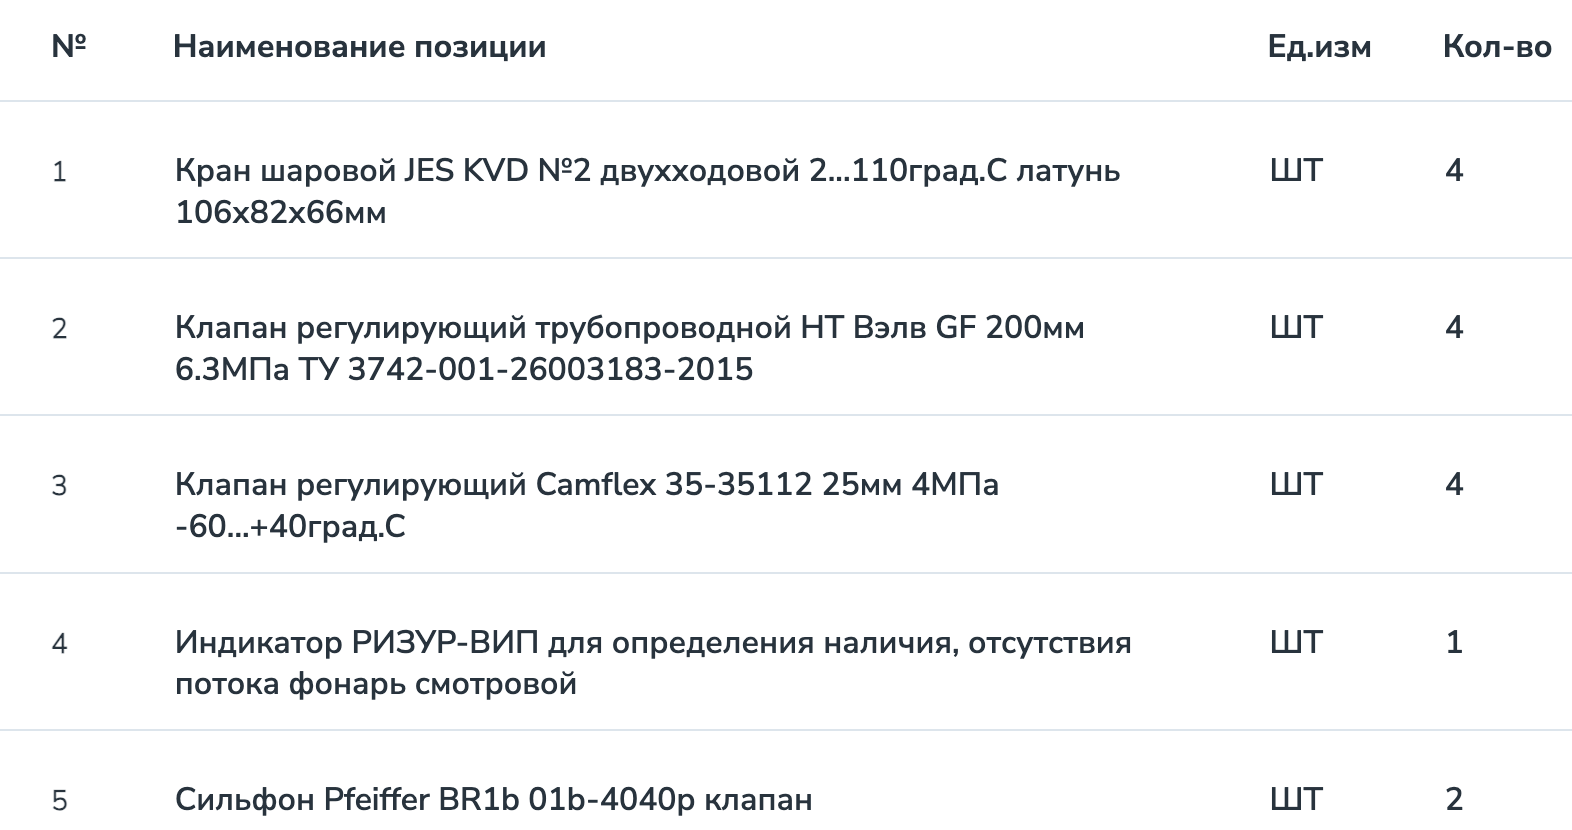Click row number 2 cell

(x=59, y=329)
